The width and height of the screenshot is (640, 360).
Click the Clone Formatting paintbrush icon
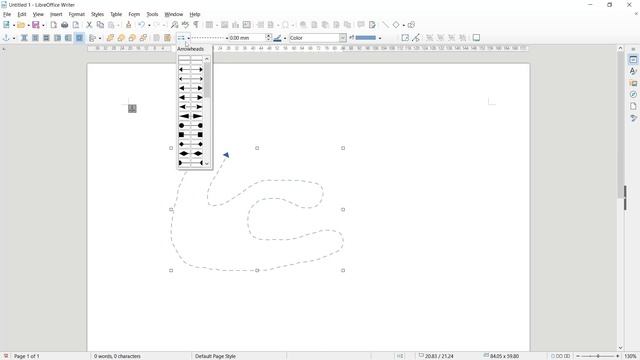129,25
